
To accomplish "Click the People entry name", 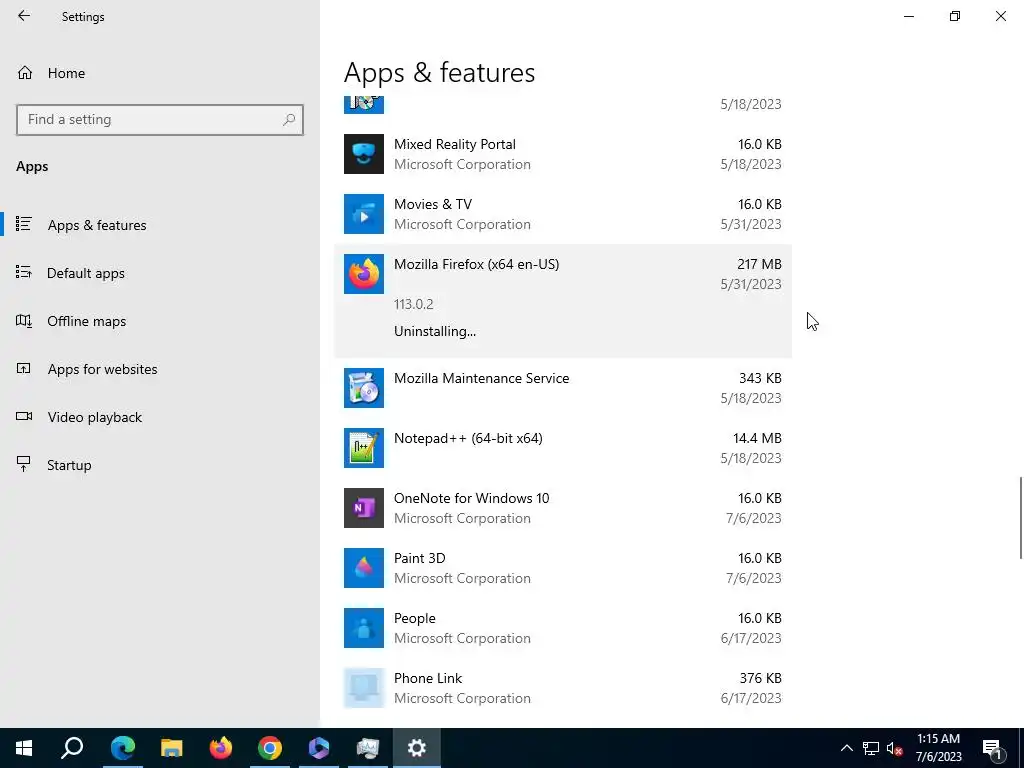I will coord(415,618).
